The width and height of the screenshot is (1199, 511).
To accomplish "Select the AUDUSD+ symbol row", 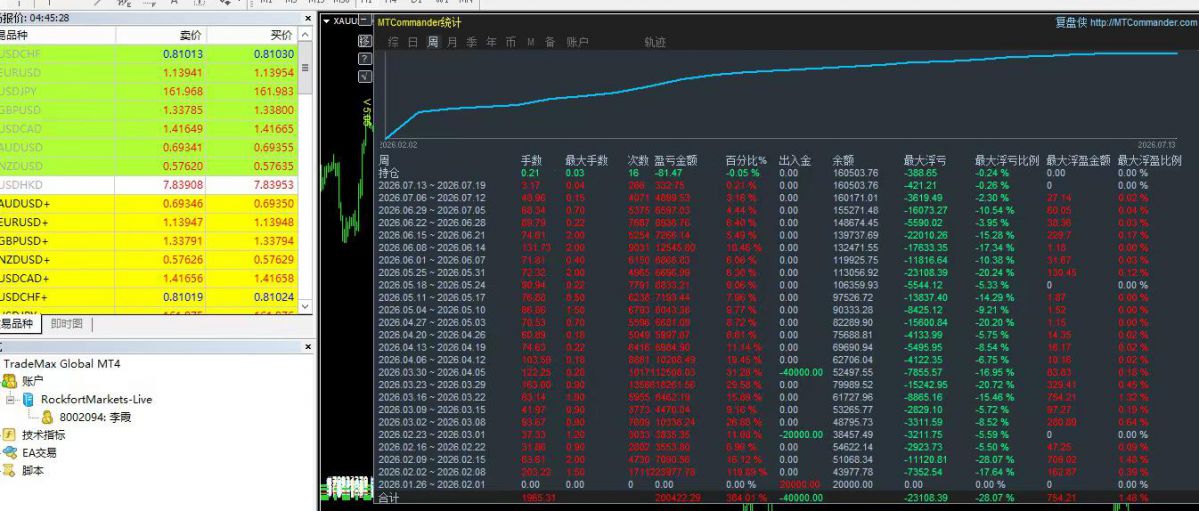I will tap(148, 203).
